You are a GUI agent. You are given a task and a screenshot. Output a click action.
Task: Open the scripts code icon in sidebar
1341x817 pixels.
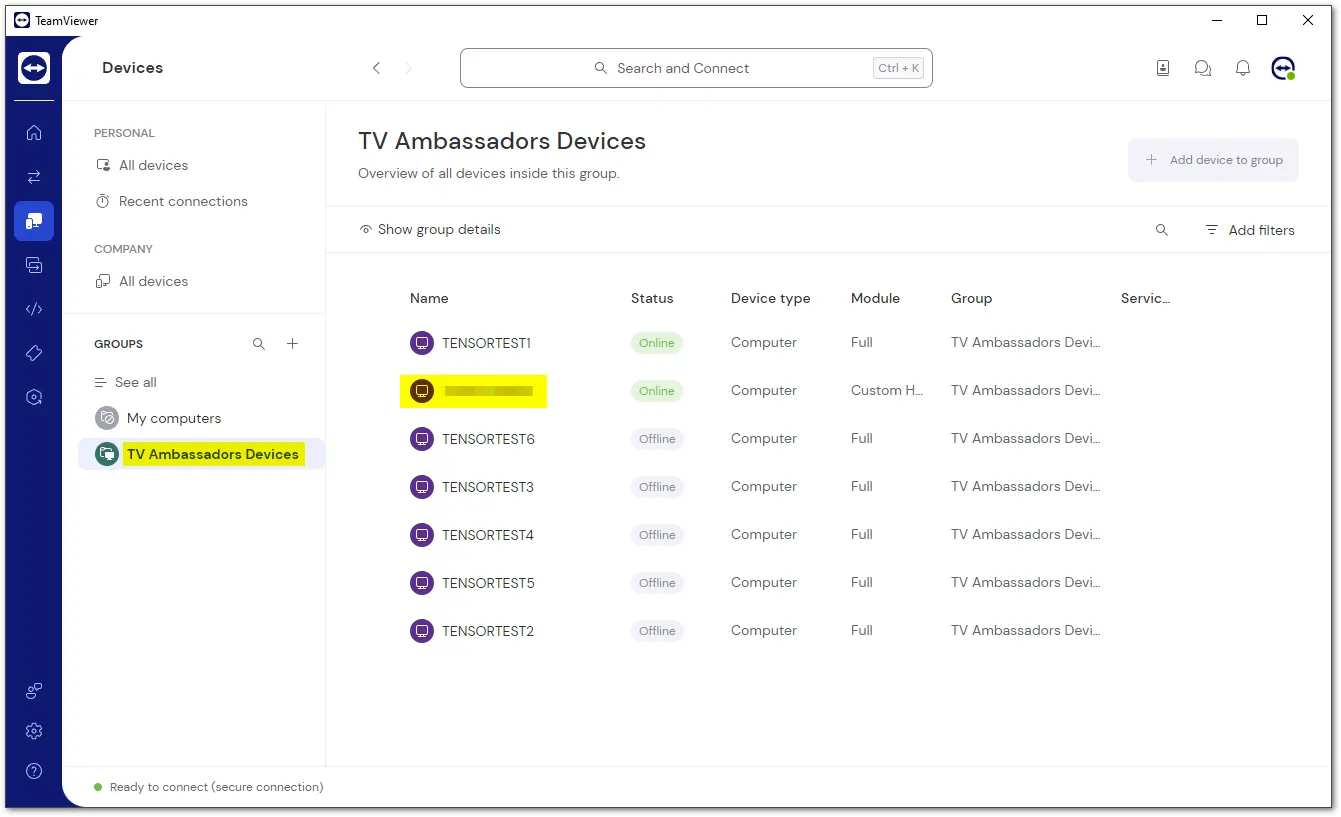(34, 309)
